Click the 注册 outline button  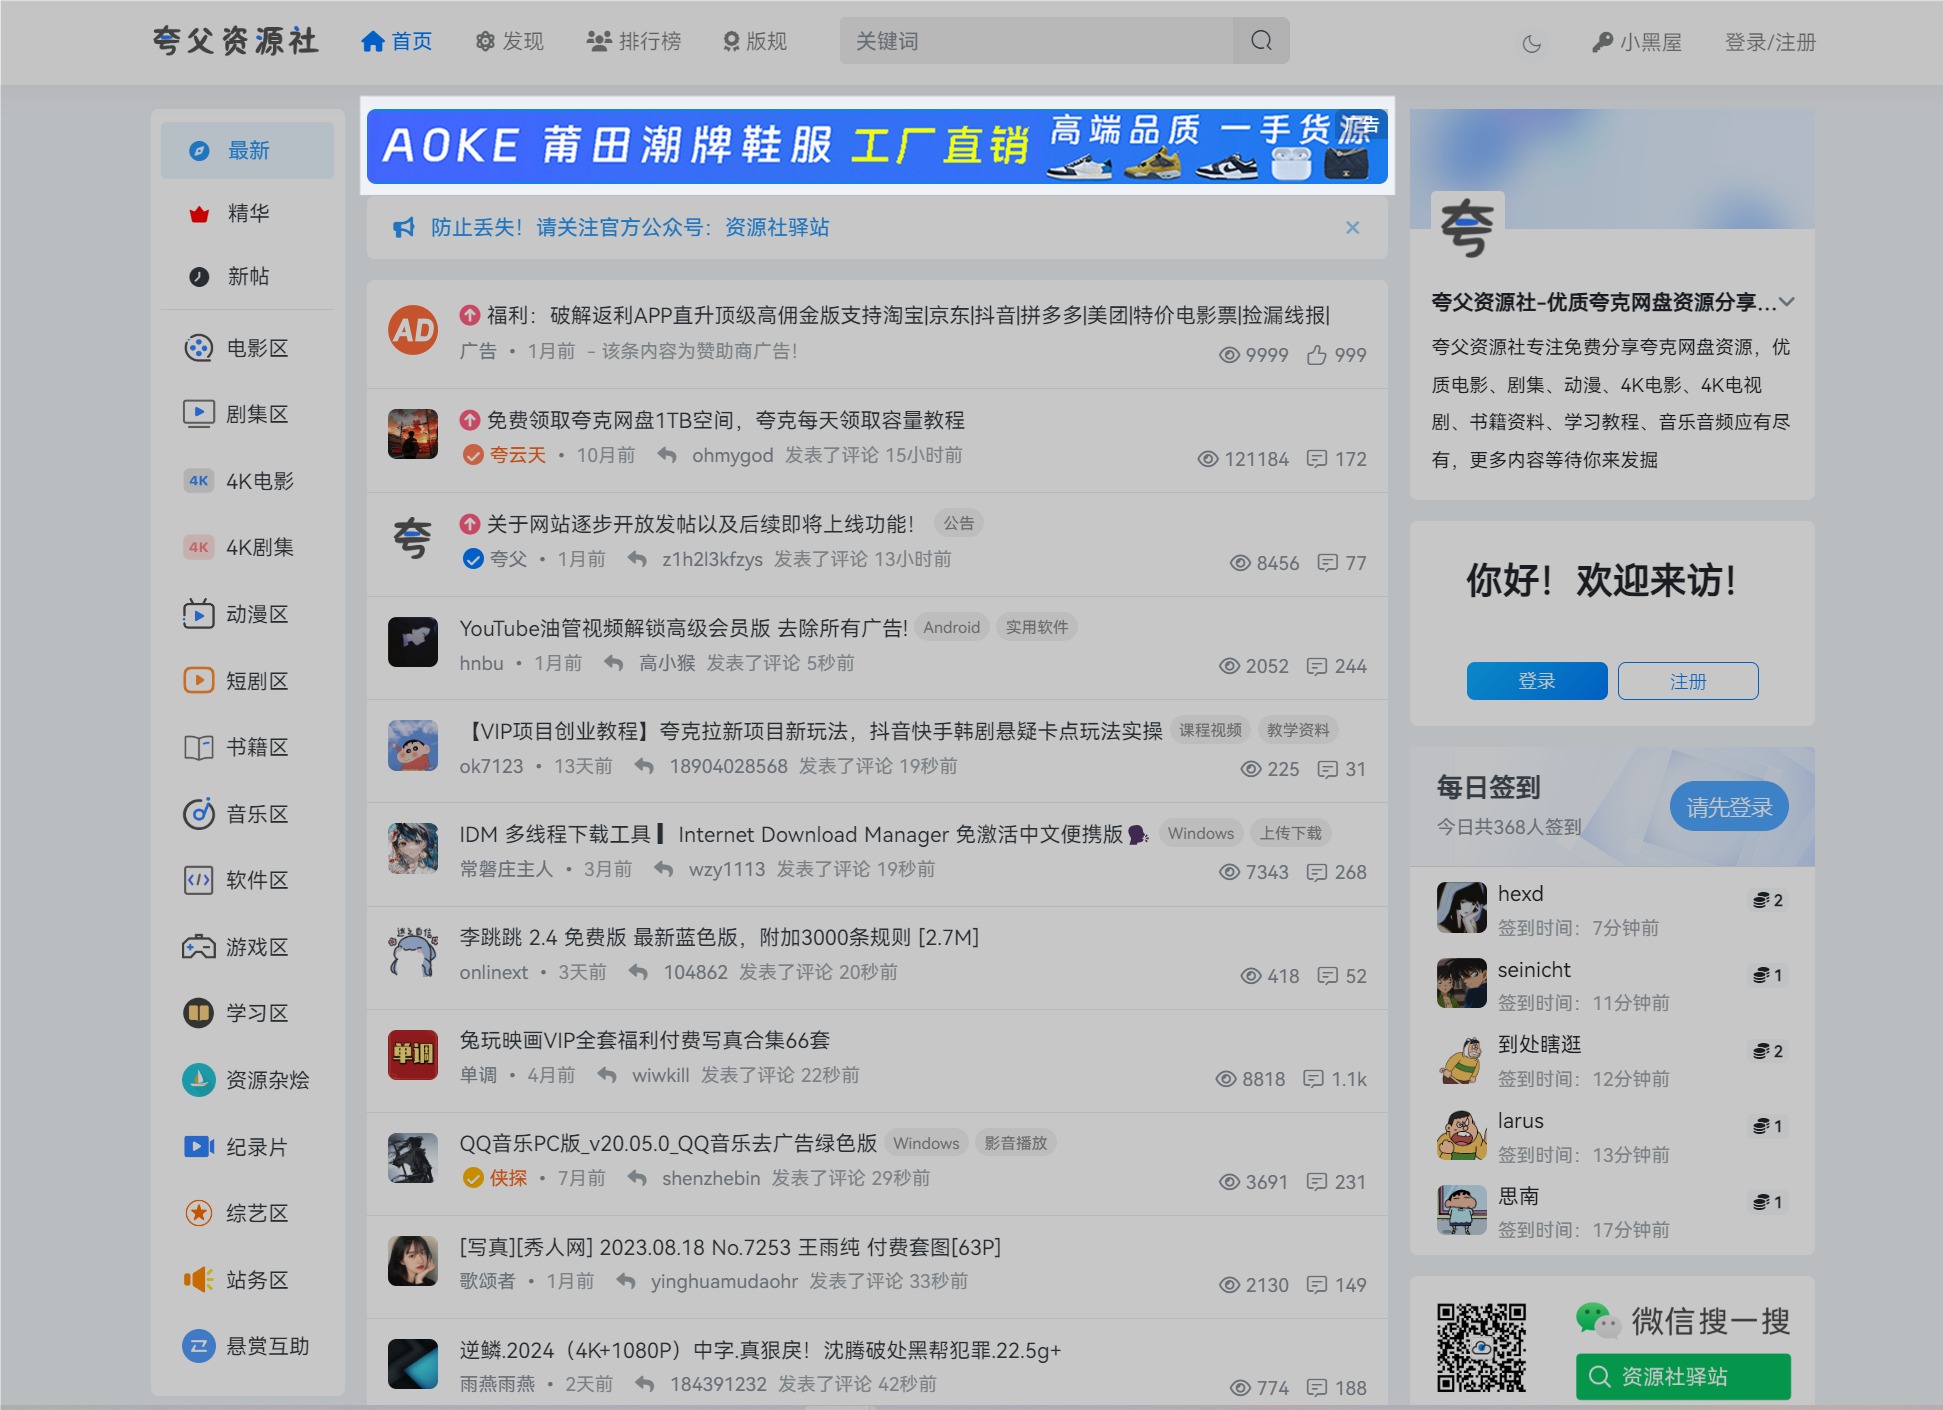point(1687,681)
